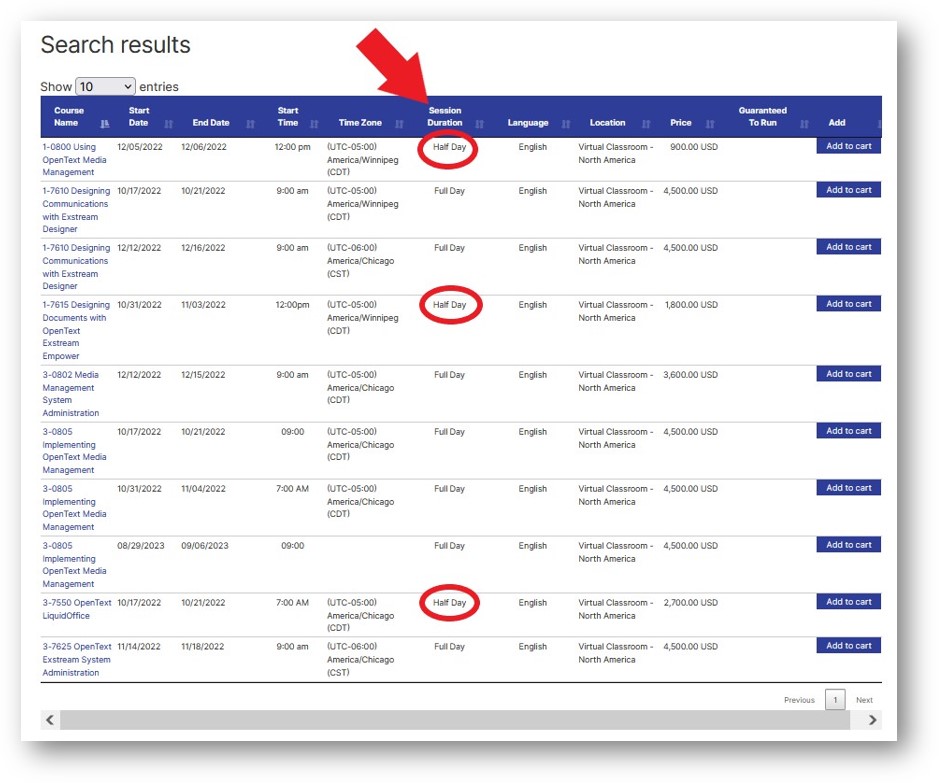Add 12/12/2022 Exstream Designer course to cart
The image size is (939, 783).
[849, 247]
